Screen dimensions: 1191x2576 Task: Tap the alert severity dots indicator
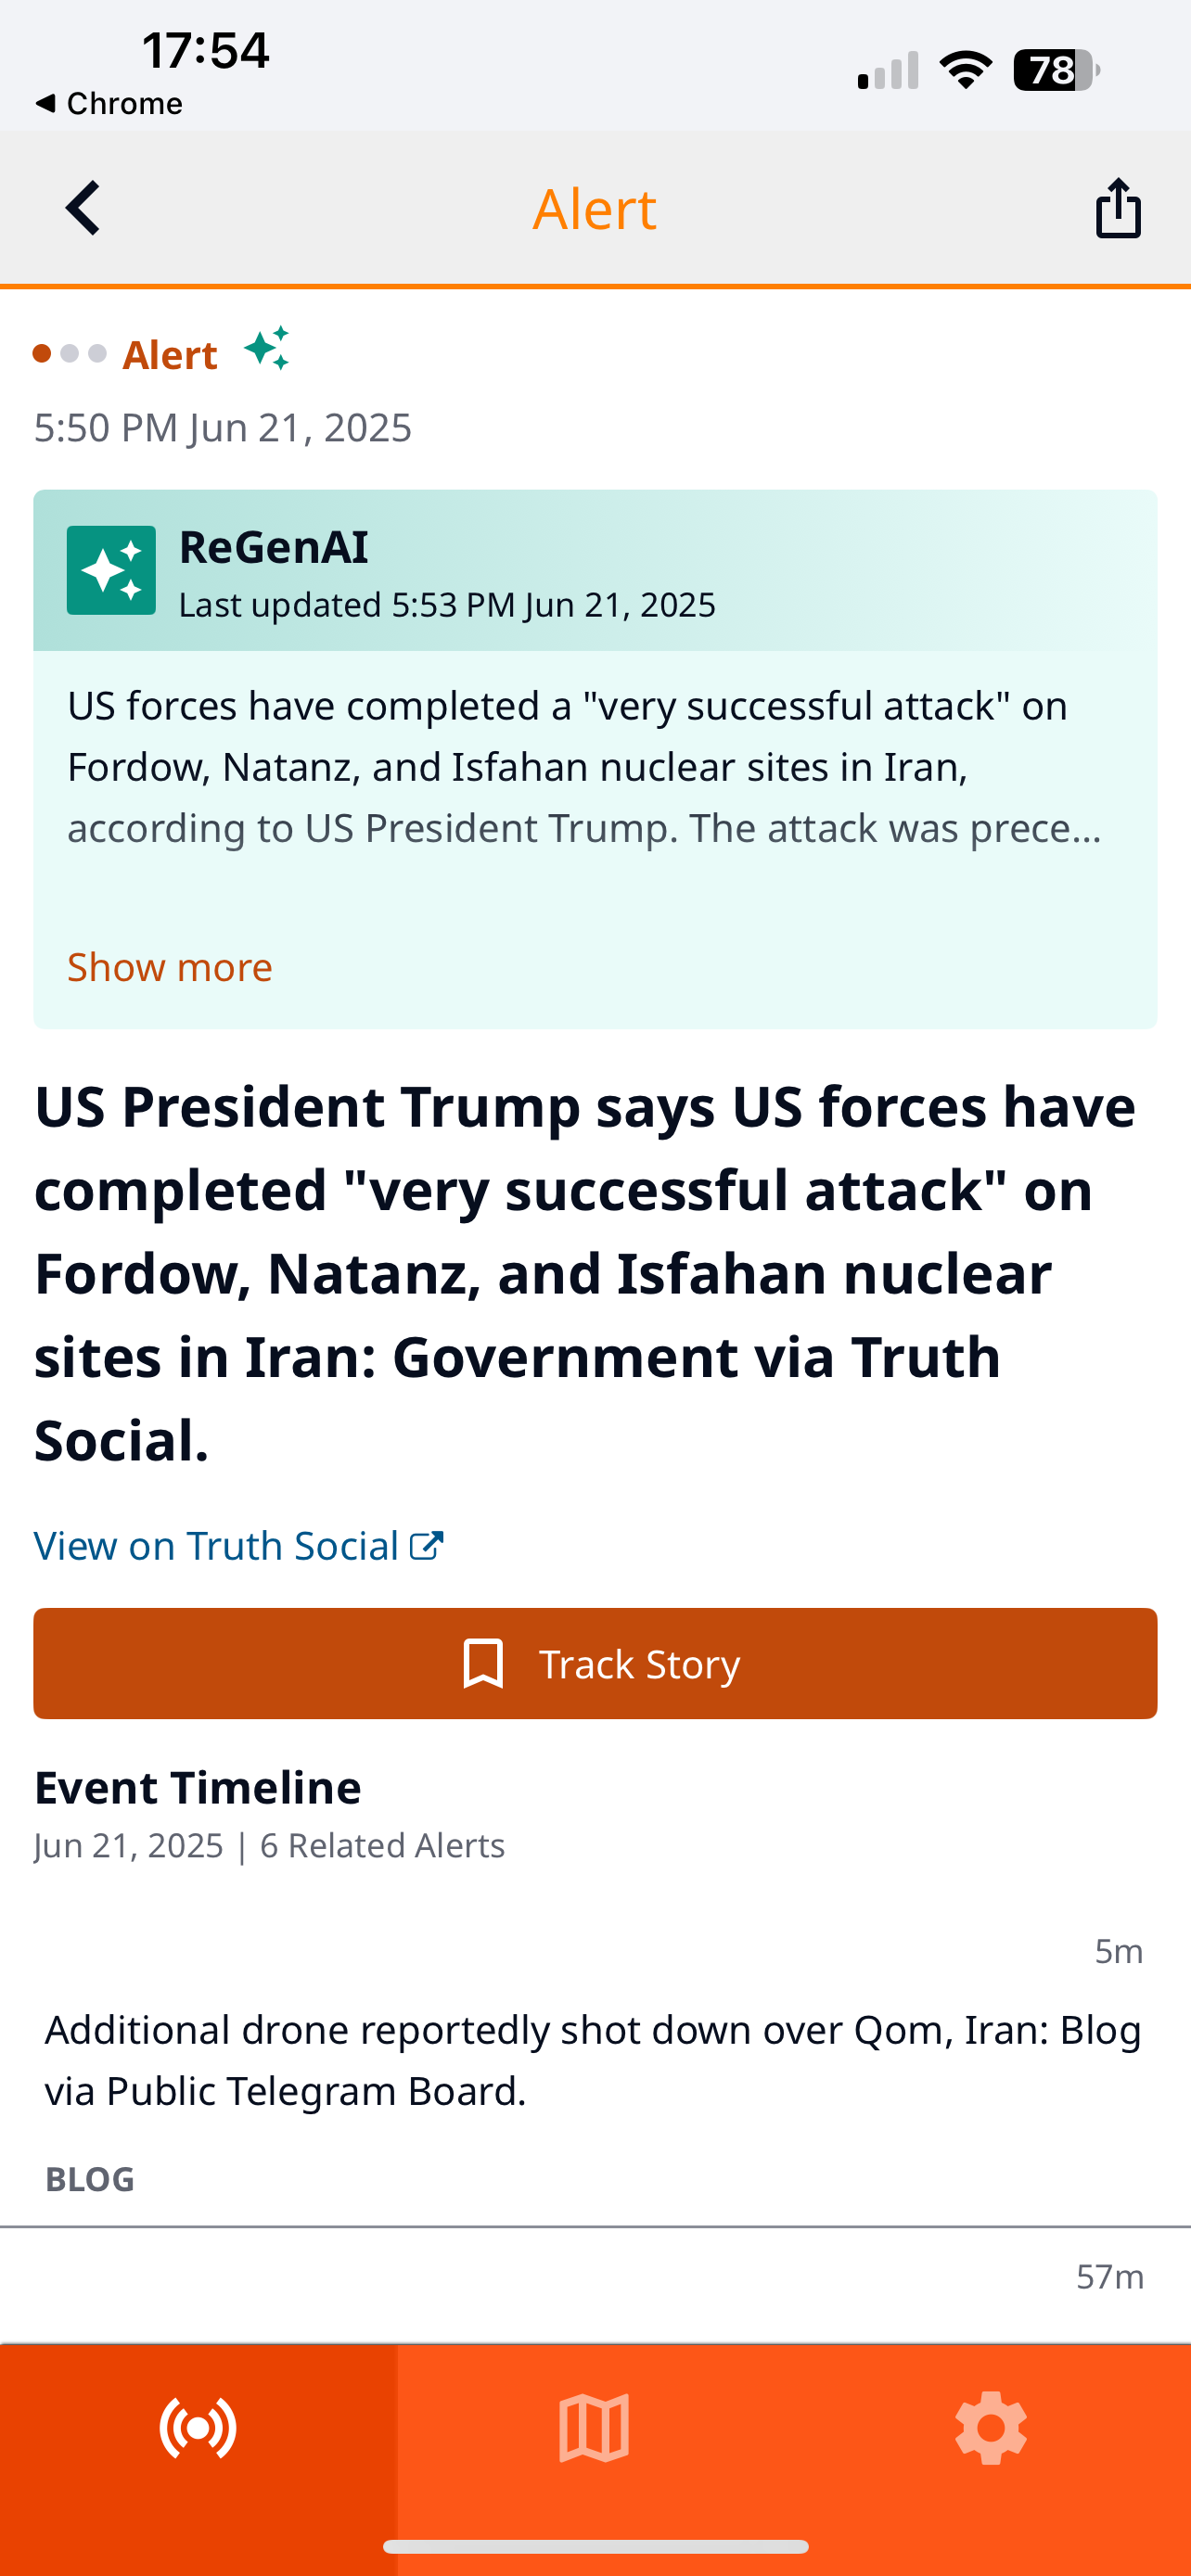pos(69,354)
